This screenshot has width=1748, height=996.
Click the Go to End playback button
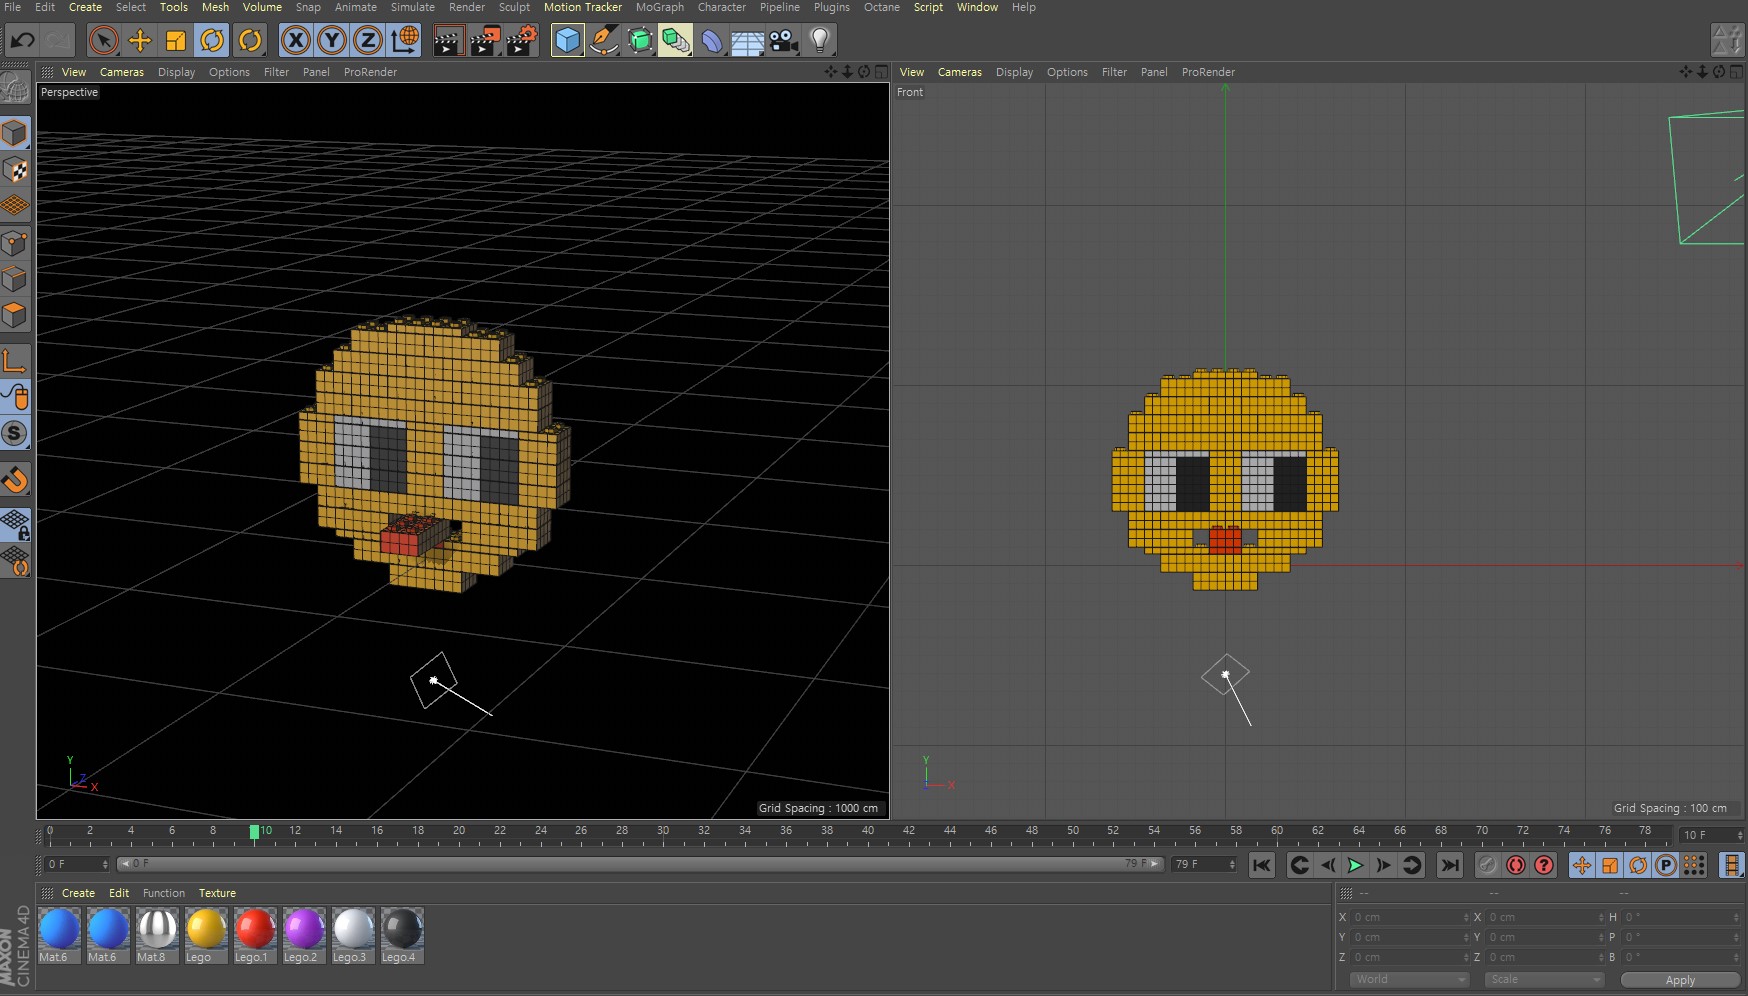pos(1449,865)
